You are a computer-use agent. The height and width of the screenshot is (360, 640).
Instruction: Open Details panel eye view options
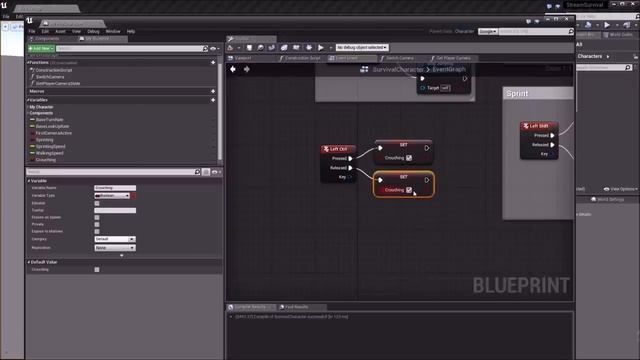[x=216, y=172]
